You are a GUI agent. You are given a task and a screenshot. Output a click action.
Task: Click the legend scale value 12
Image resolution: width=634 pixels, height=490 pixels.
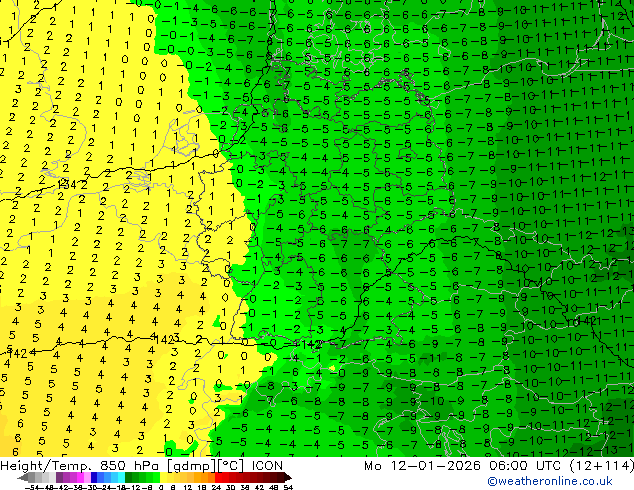[187, 487]
